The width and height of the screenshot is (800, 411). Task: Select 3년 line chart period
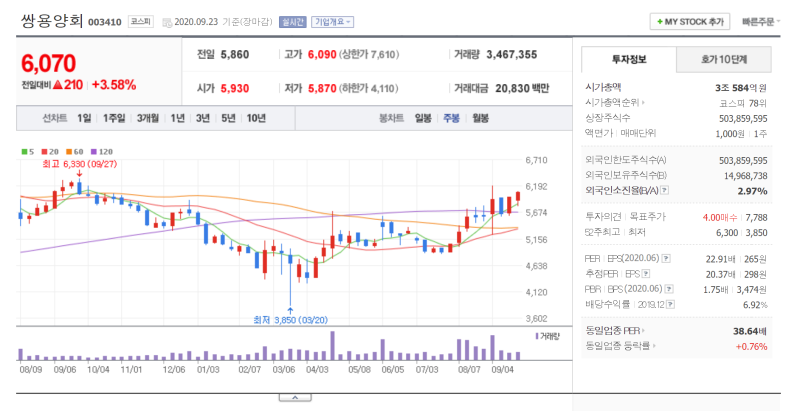click(203, 118)
